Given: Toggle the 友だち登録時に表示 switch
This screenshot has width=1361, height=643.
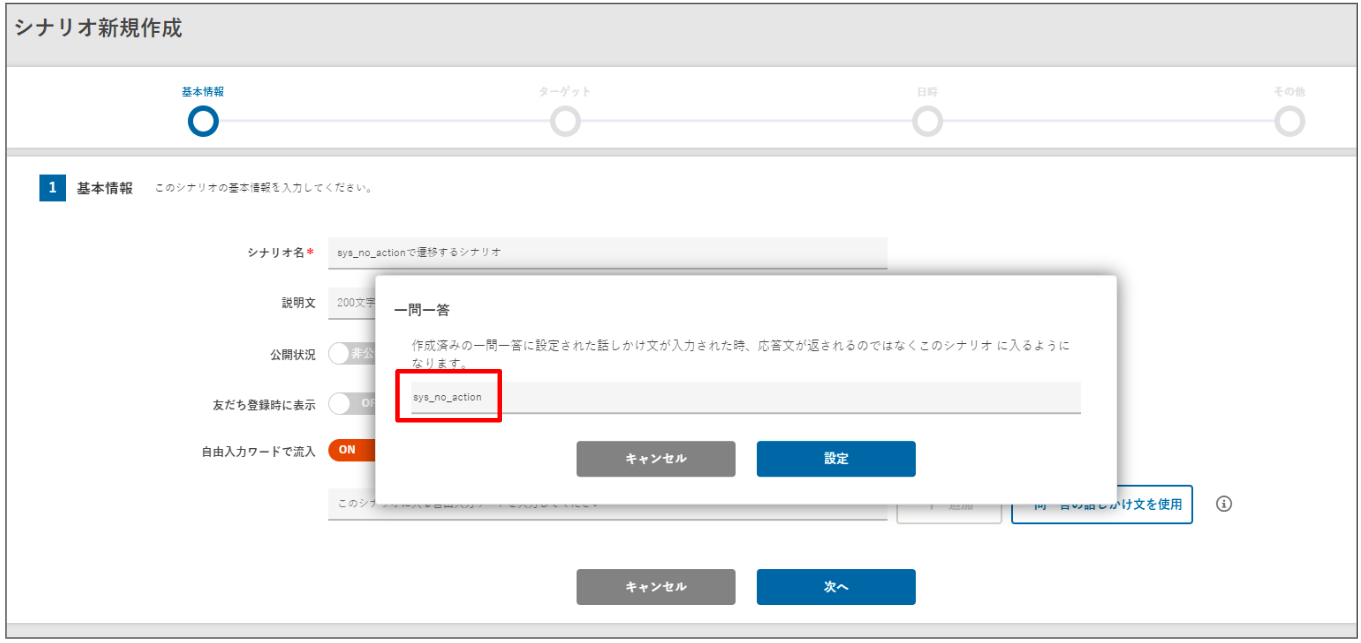Looking at the screenshot, I should click(x=350, y=403).
